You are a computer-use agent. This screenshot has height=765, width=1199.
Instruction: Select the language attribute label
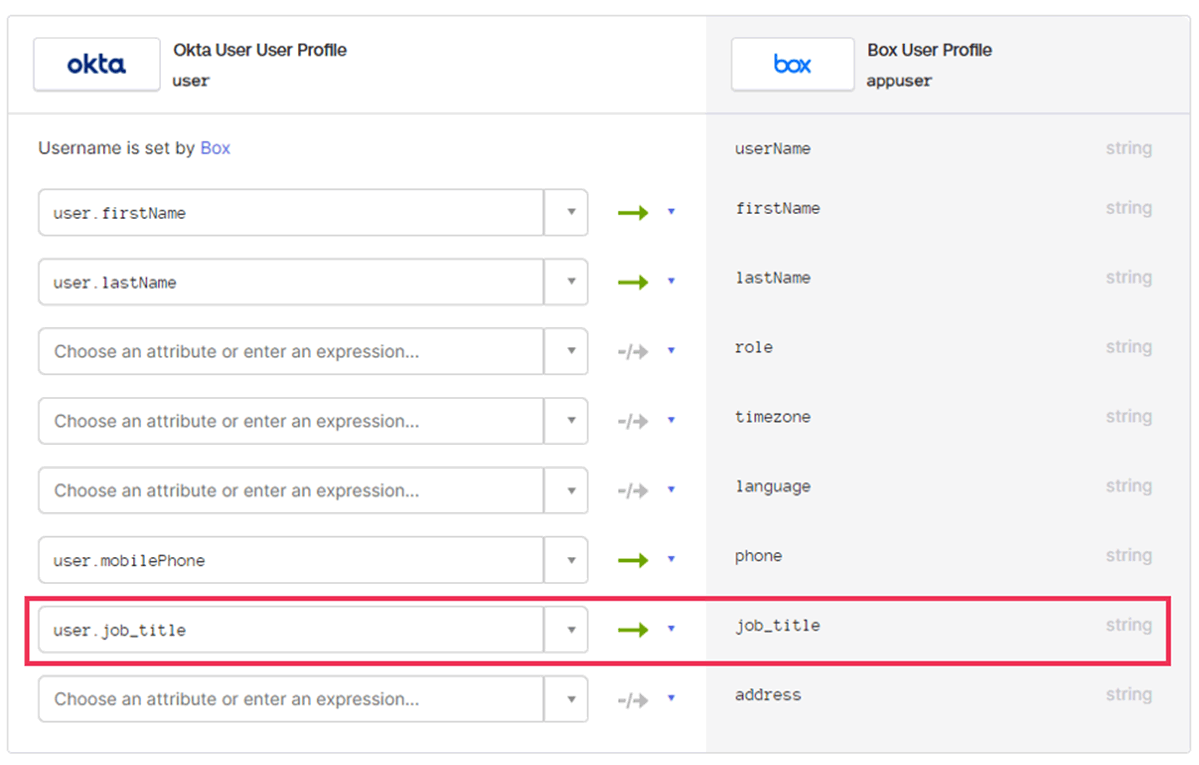(772, 487)
